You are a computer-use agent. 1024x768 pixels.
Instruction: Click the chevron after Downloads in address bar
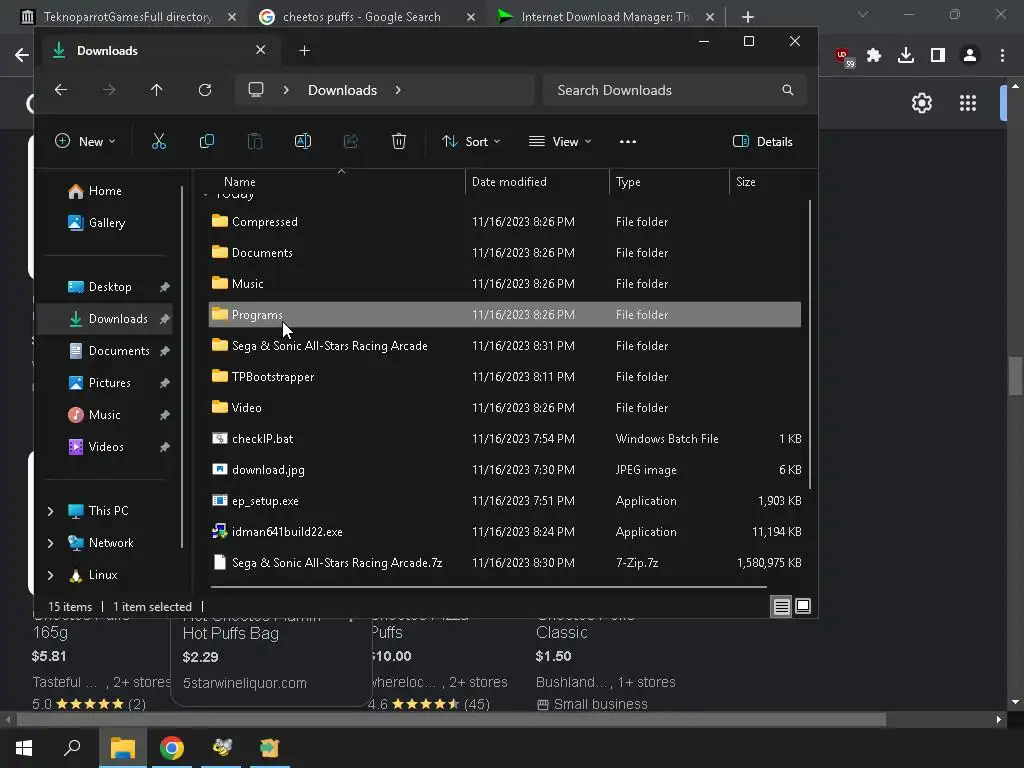point(398,90)
